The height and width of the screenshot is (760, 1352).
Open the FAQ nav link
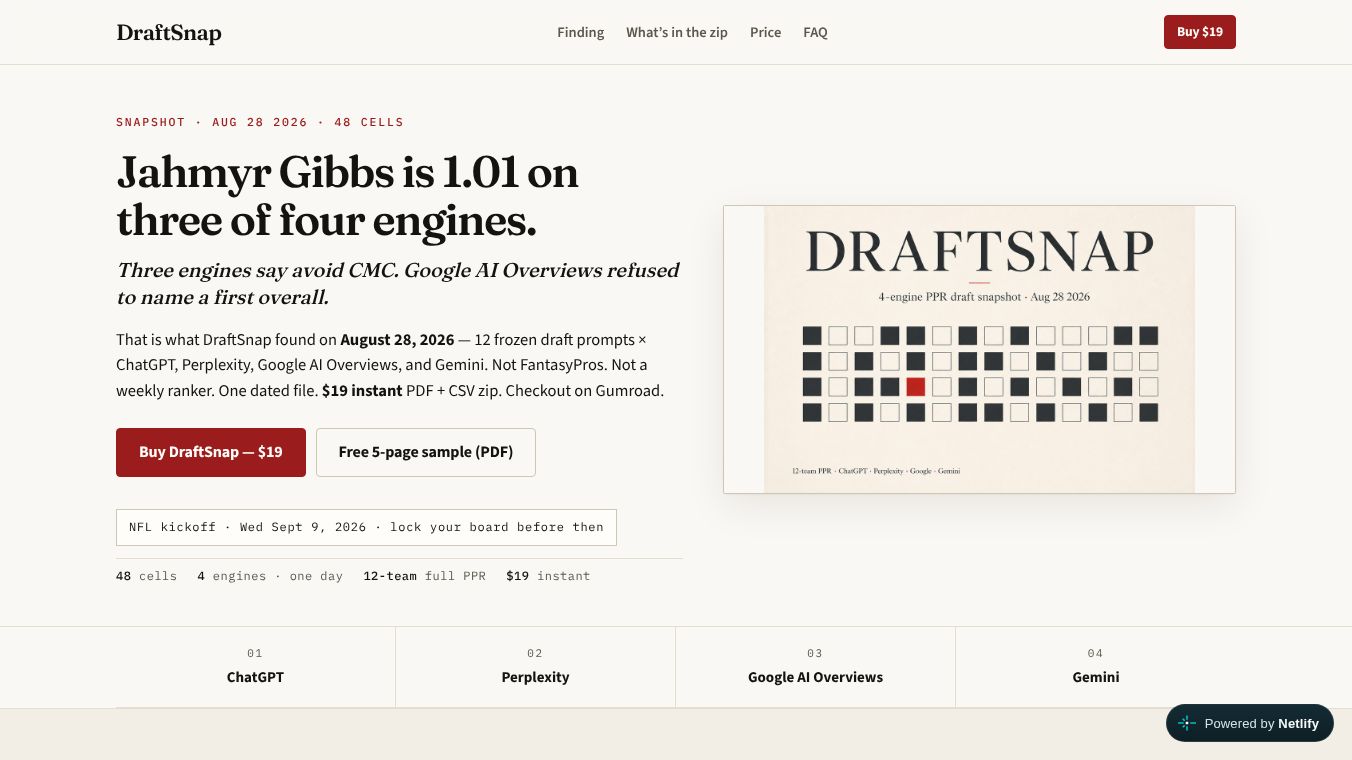(x=815, y=32)
